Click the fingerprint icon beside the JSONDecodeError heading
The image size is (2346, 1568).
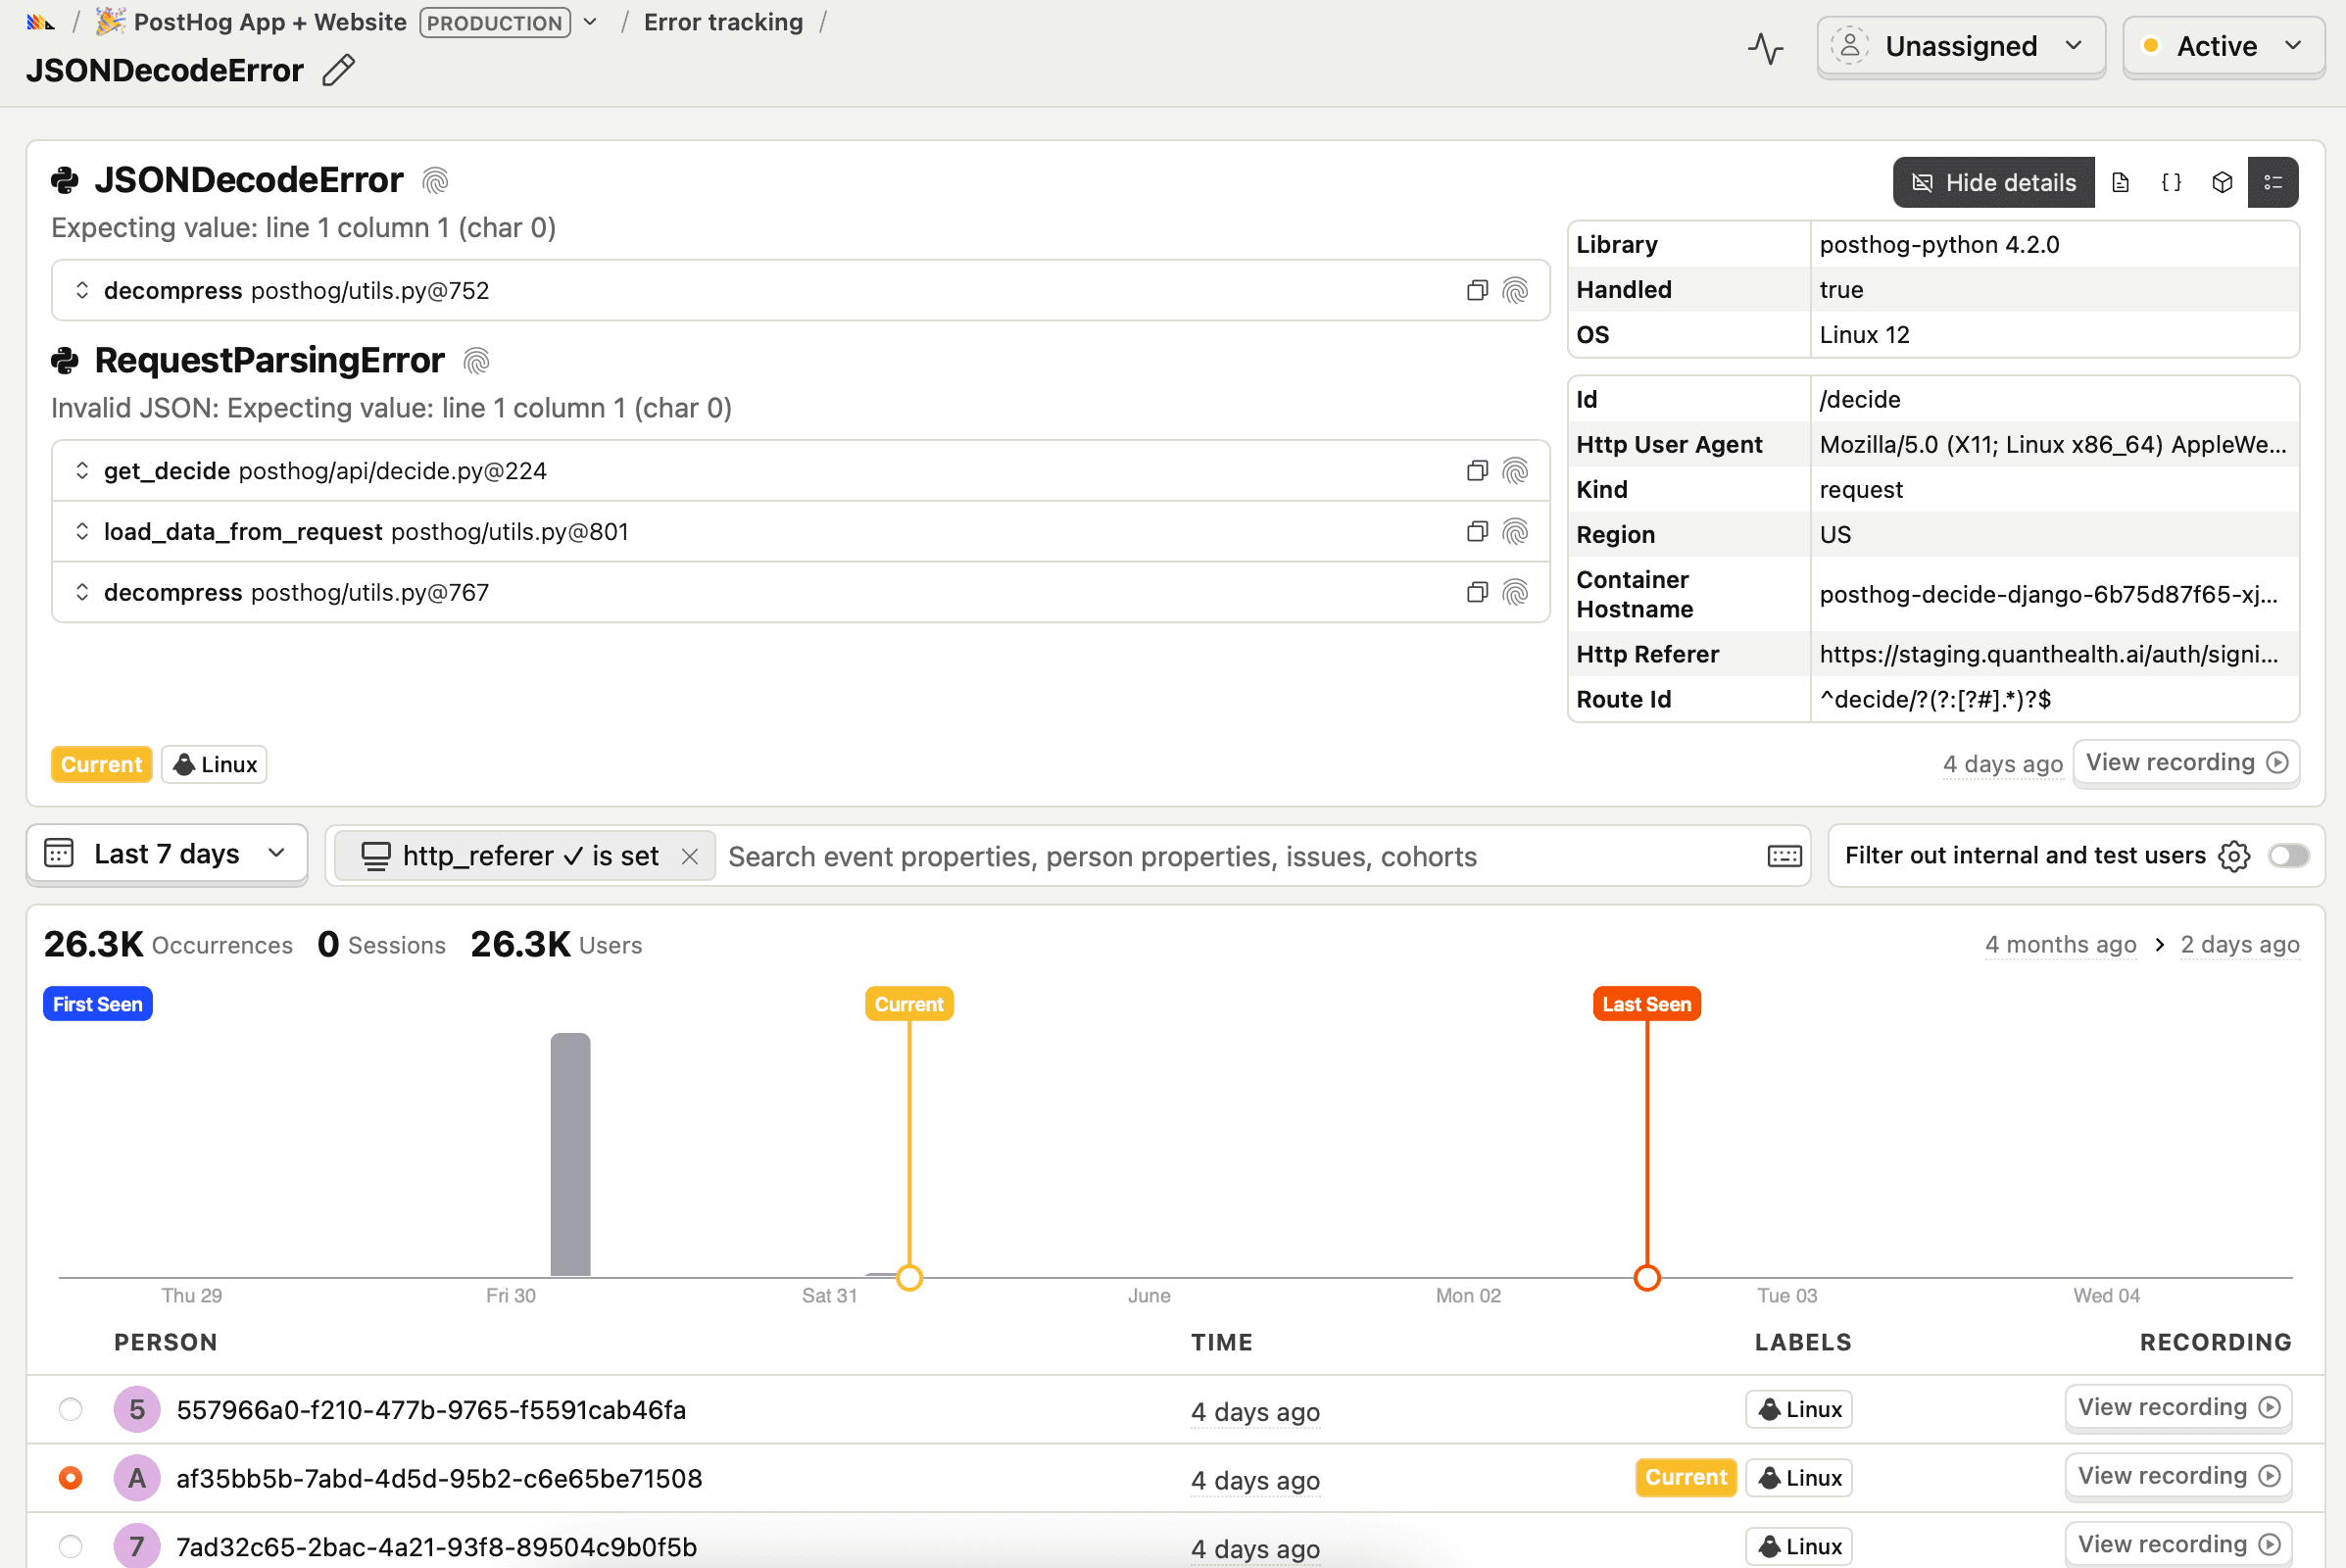(x=435, y=181)
